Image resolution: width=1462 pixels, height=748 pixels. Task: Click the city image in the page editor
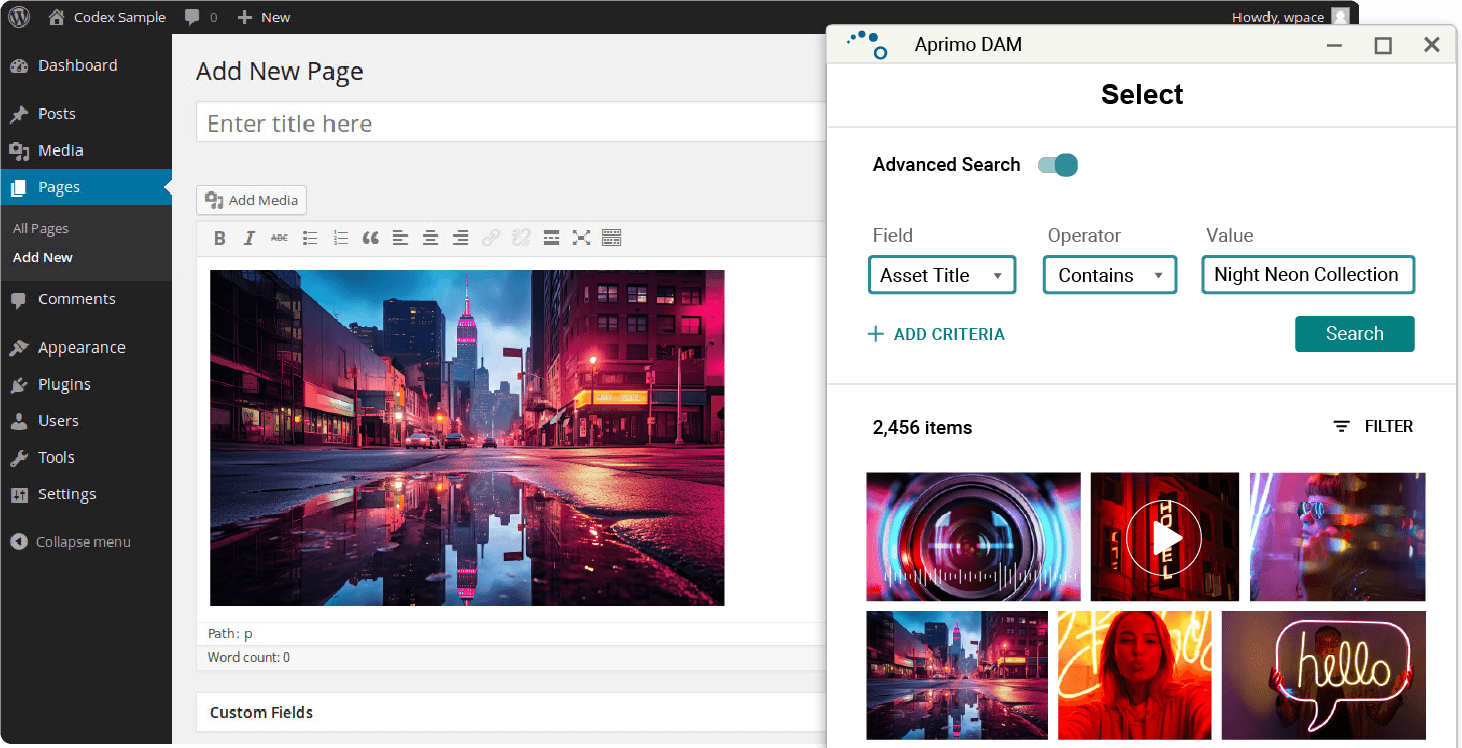(467, 438)
